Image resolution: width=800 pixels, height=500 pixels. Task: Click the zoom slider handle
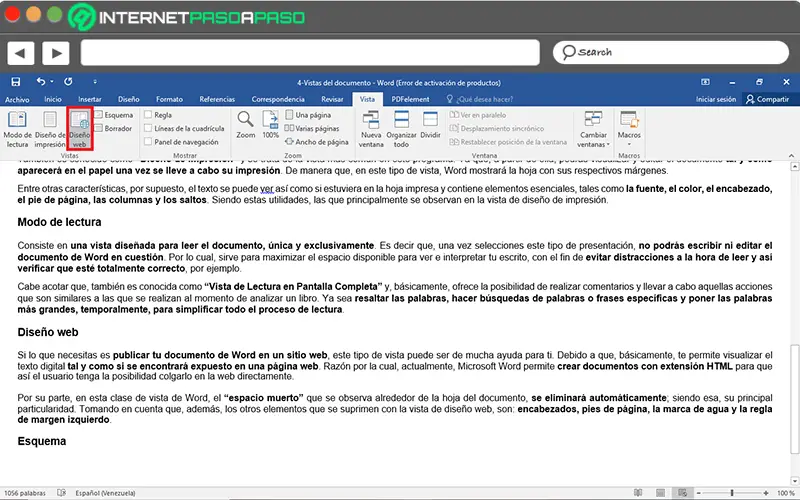(x=732, y=493)
